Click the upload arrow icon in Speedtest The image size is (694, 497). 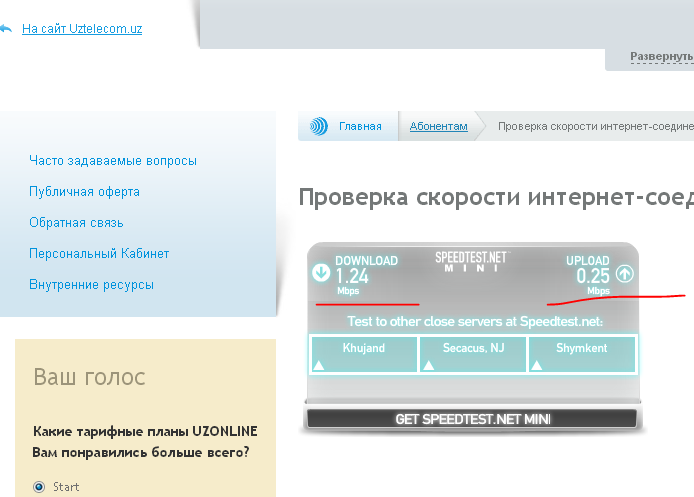click(x=625, y=273)
